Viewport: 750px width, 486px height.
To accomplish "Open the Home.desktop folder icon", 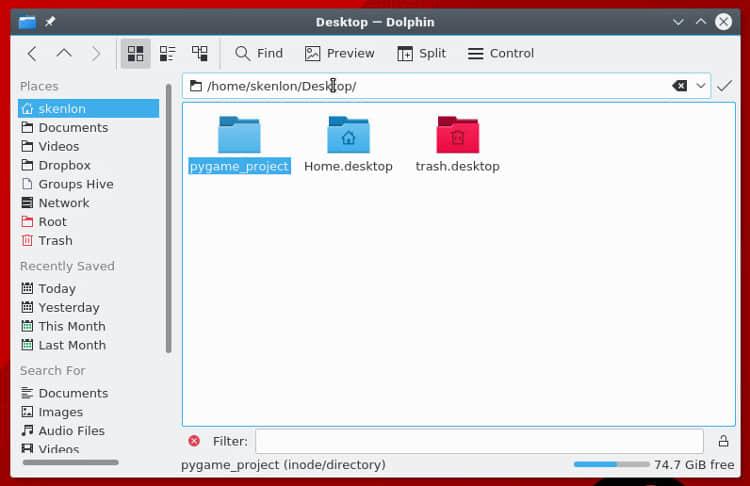I will pyautogui.click(x=348, y=136).
